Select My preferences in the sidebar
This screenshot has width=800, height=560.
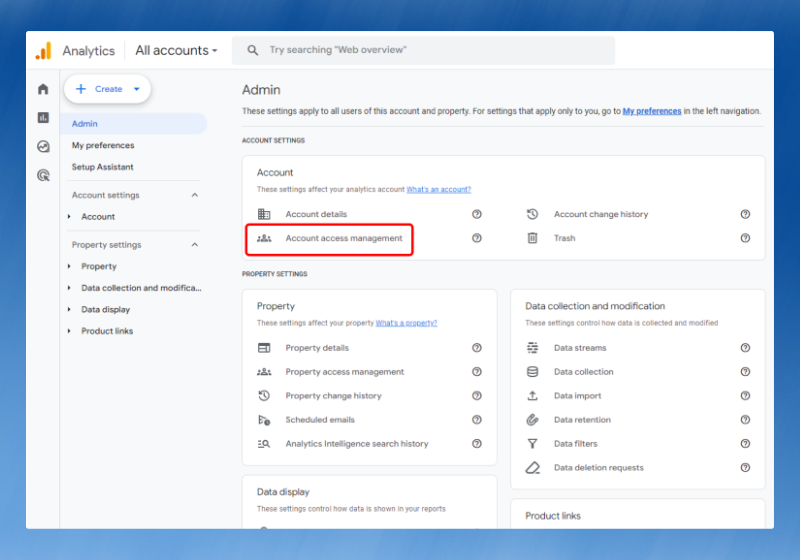click(103, 145)
